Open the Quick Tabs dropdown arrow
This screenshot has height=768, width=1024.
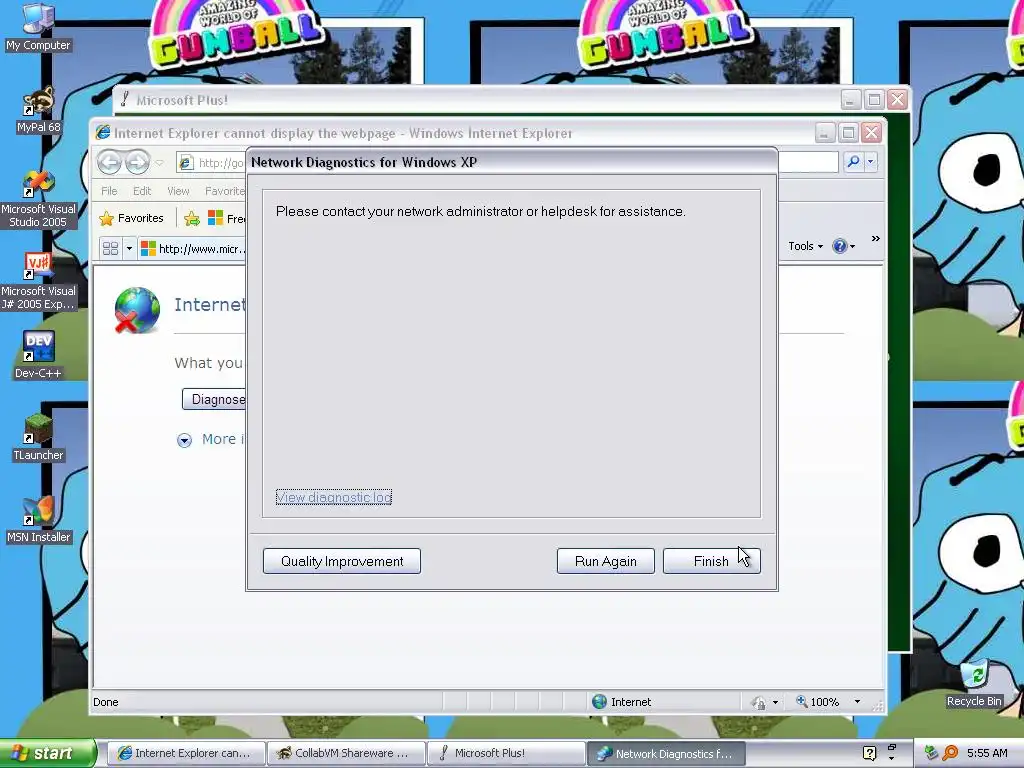coord(129,248)
